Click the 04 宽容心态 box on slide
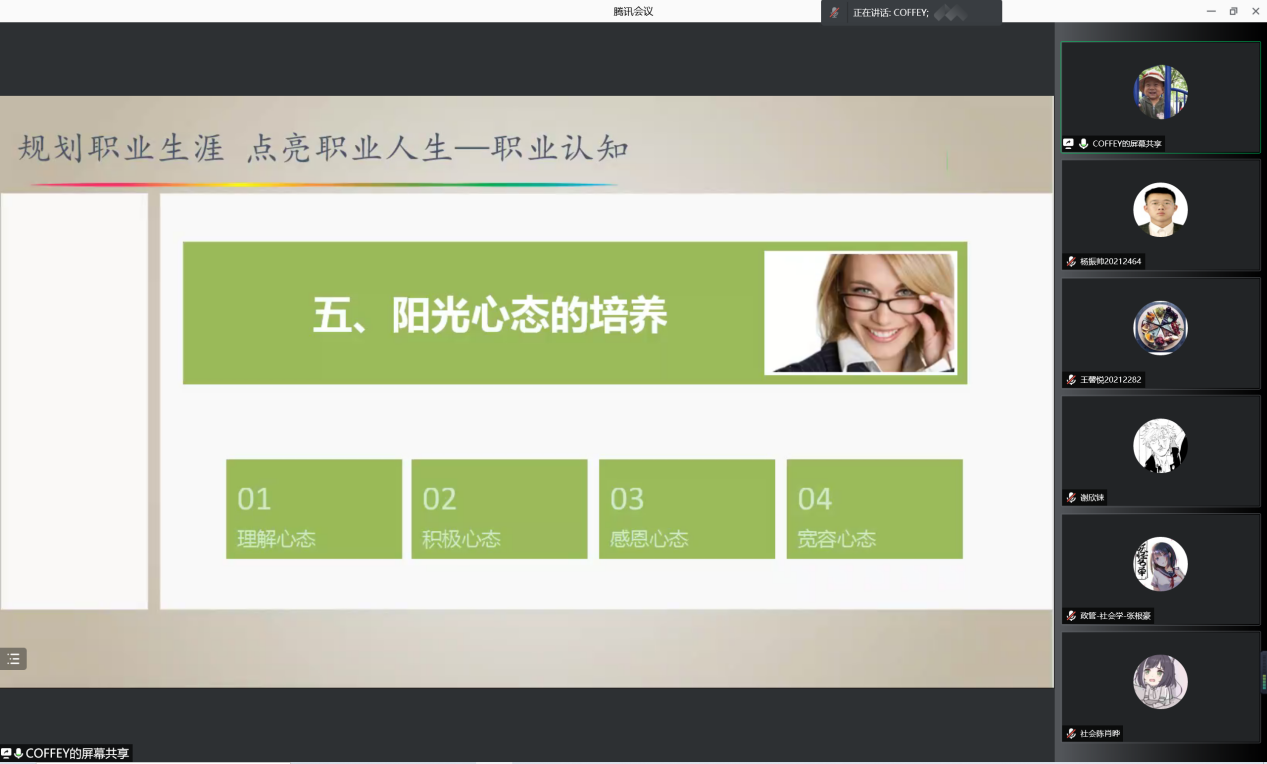Screen dimensions: 1267x764 (x=874, y=509)
